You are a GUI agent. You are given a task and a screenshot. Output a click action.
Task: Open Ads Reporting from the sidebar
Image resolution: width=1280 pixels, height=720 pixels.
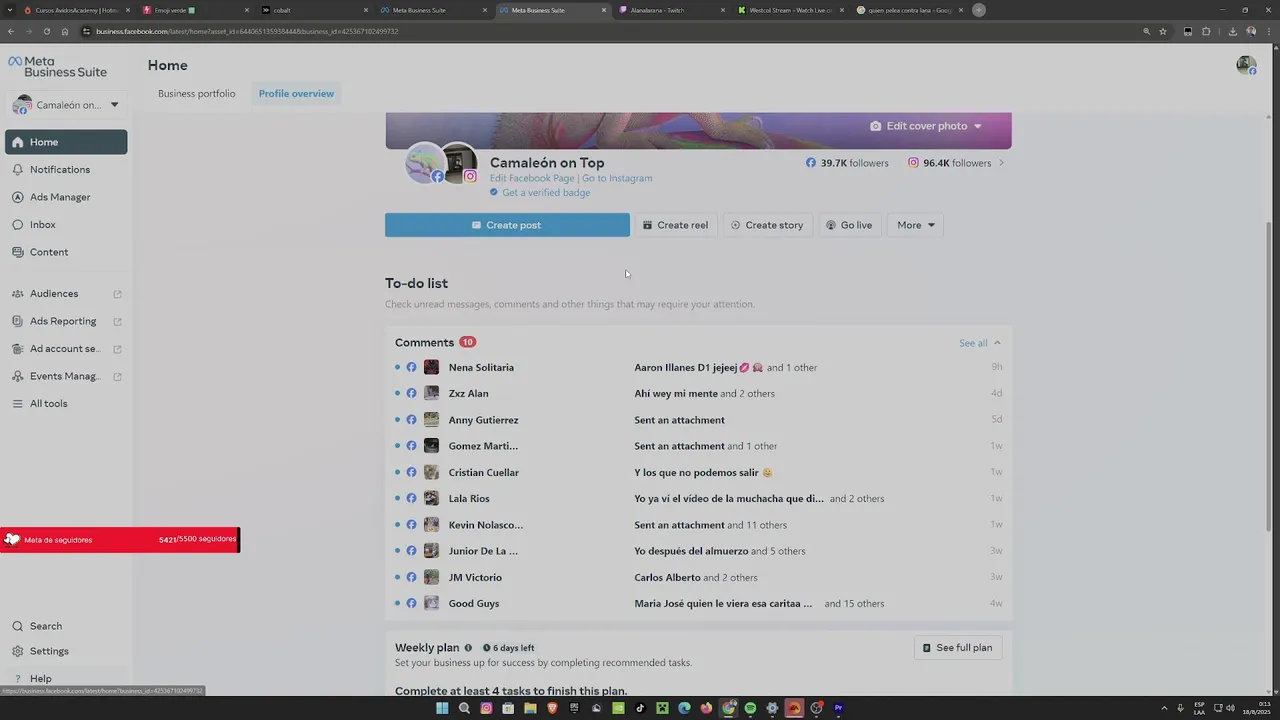pyautogui.click(x=66, y=321)
